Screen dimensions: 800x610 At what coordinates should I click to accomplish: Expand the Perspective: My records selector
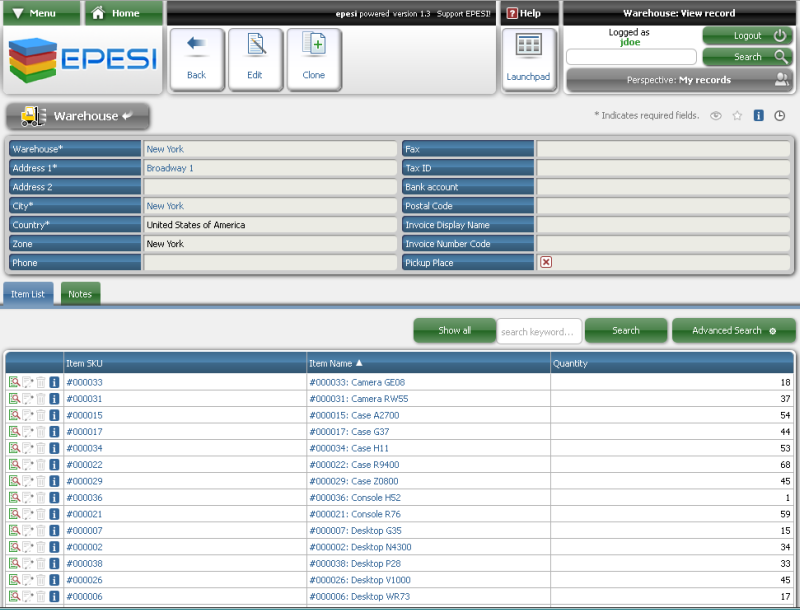[679, 80]
